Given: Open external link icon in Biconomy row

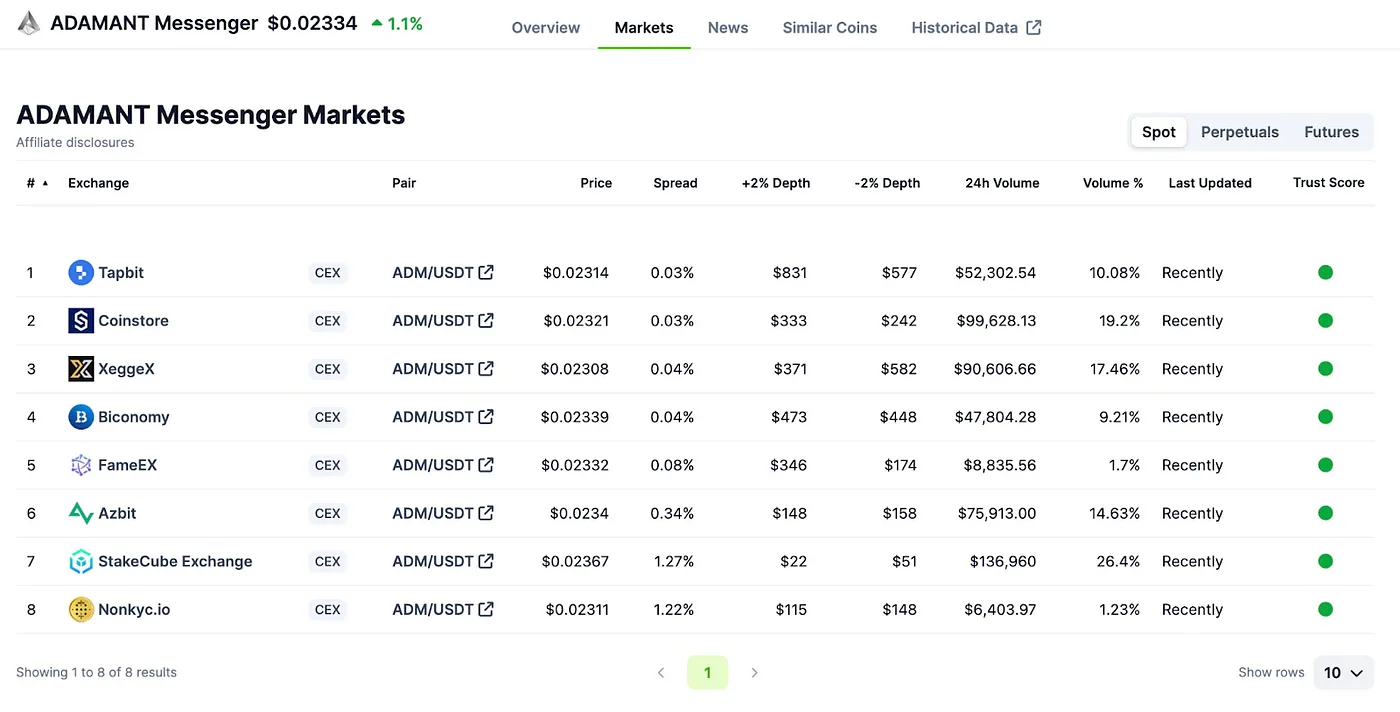Looking at the screenshot, I should (x=486, y=416).
